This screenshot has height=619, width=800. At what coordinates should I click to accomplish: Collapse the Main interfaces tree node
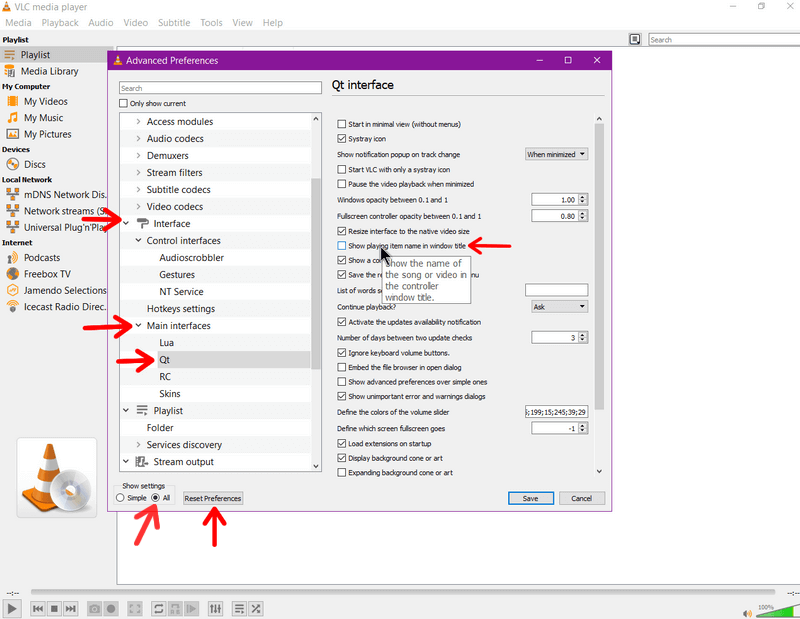coord(138,326)
